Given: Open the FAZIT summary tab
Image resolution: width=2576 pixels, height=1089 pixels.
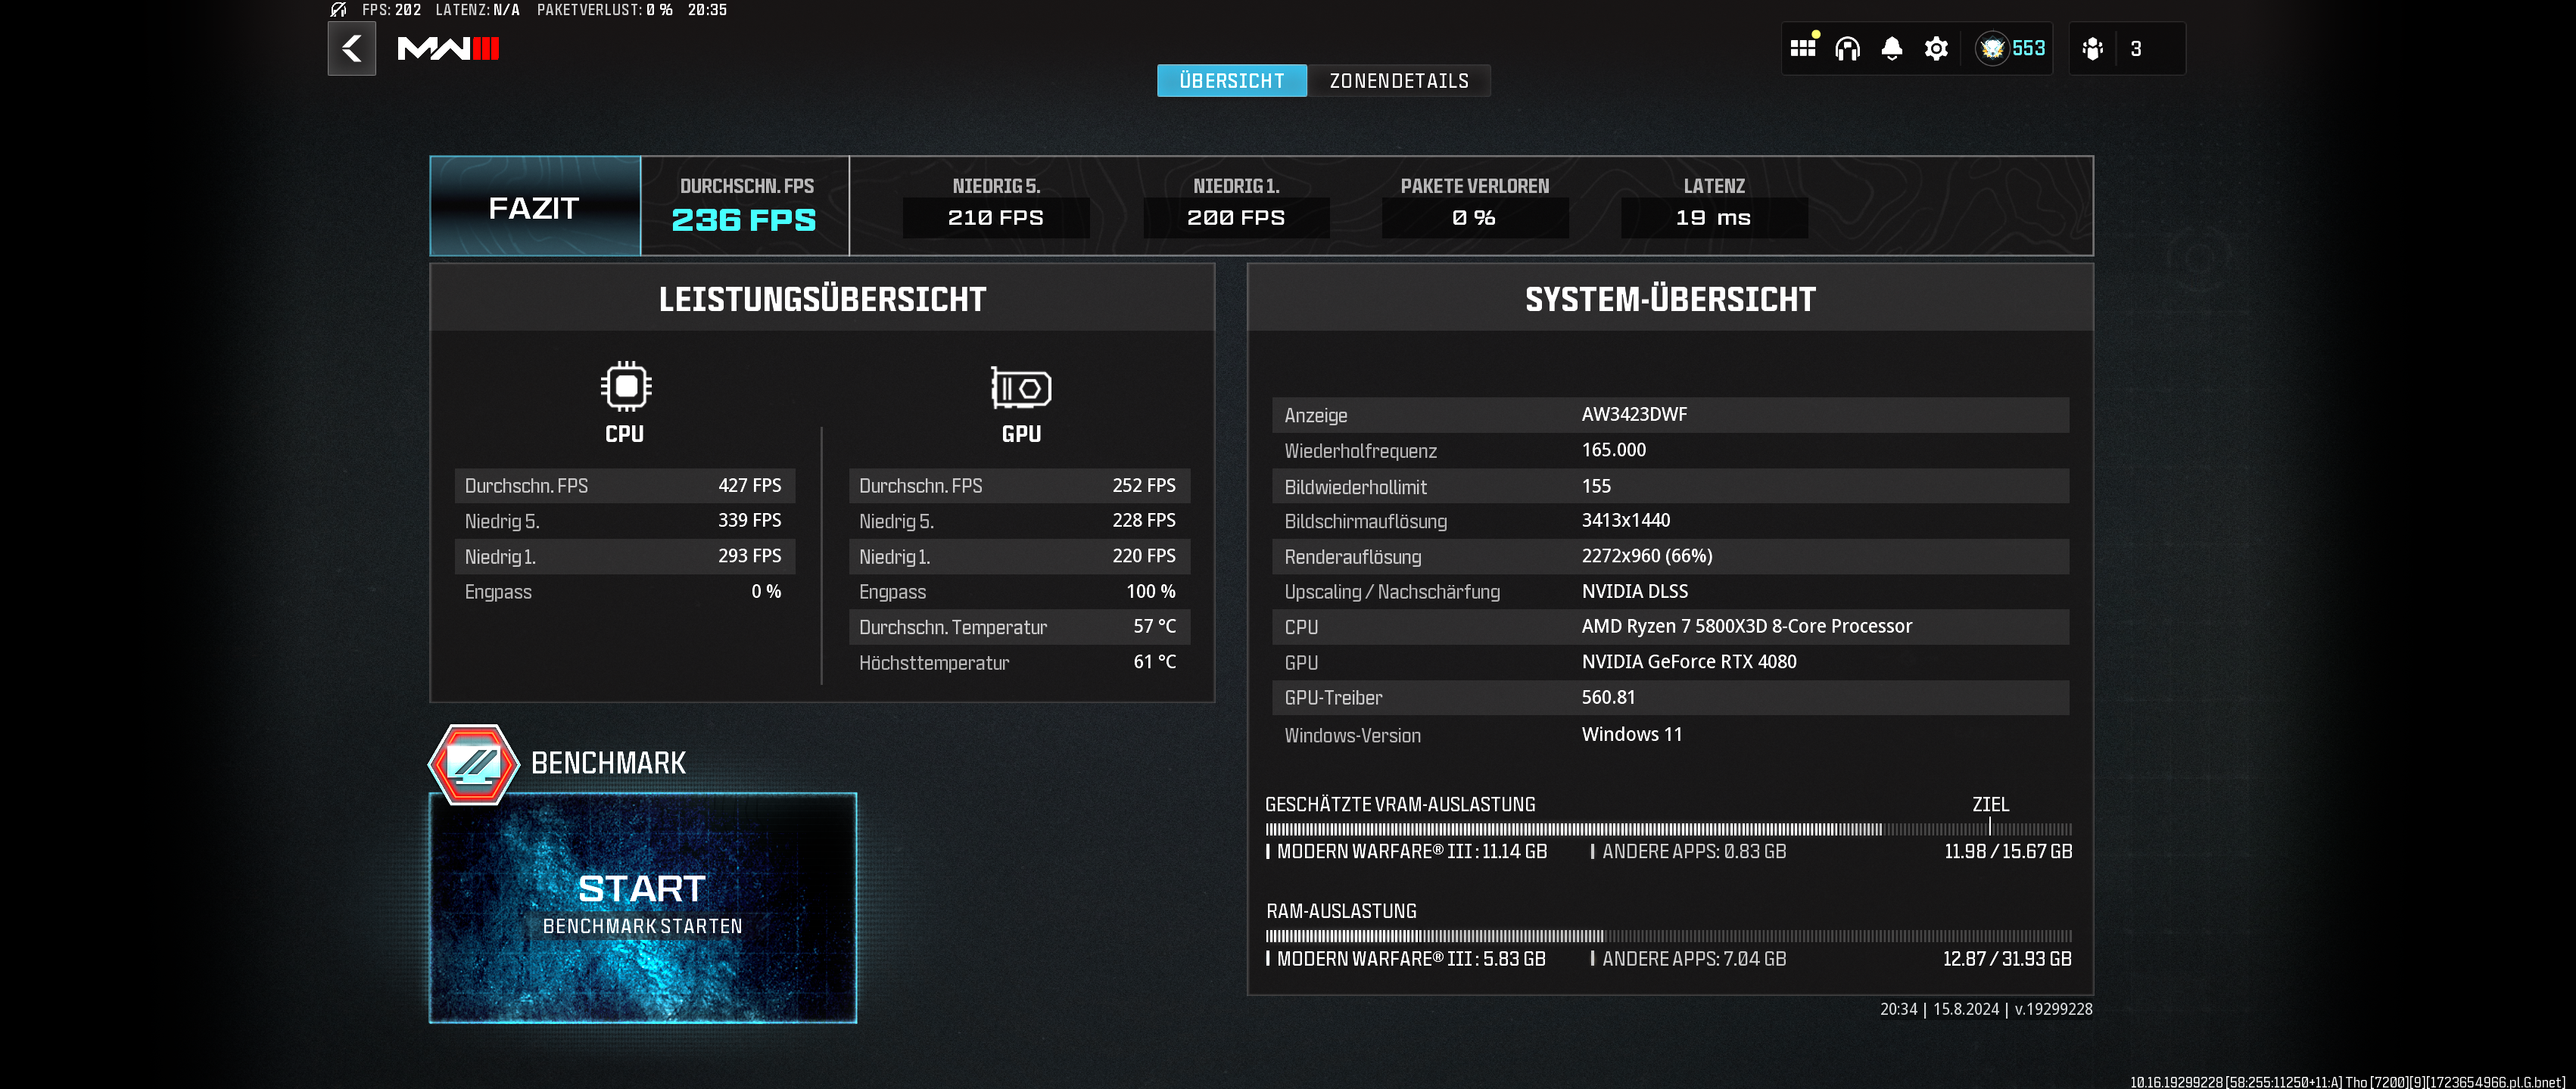Looking at the screenshot, I should point(533,206).
